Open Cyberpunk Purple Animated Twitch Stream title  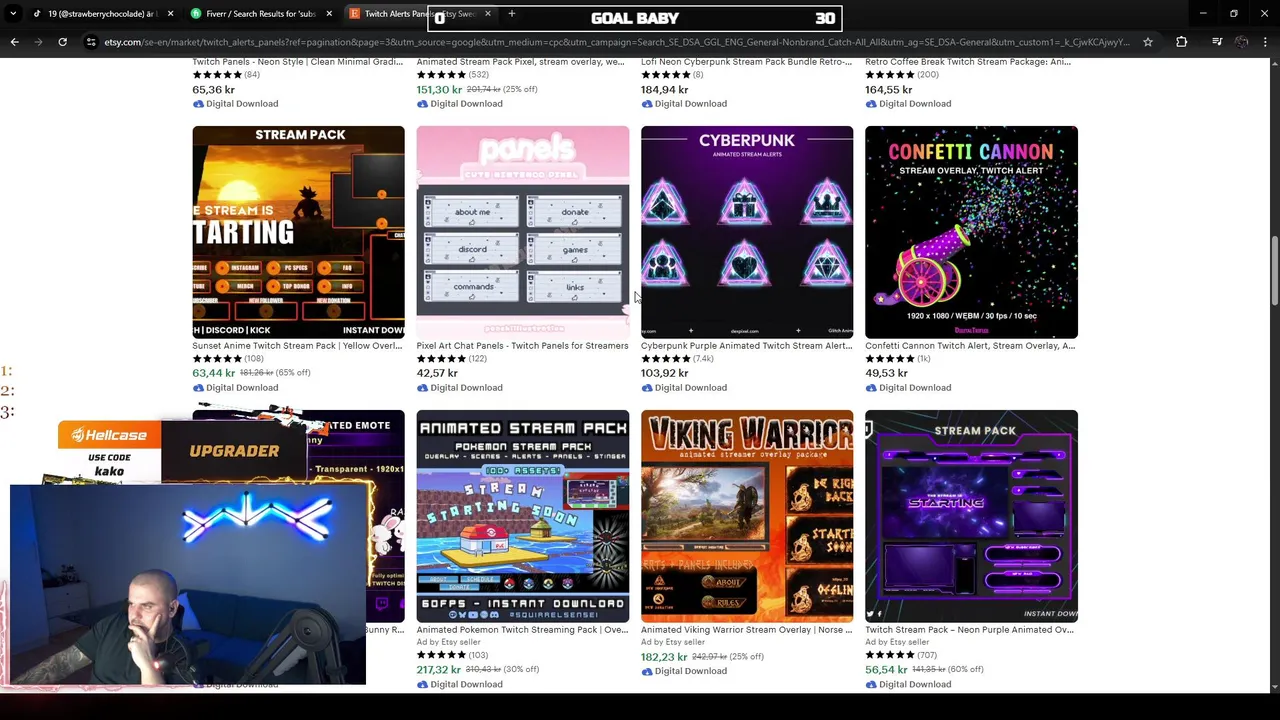click(x=746, y=346)
